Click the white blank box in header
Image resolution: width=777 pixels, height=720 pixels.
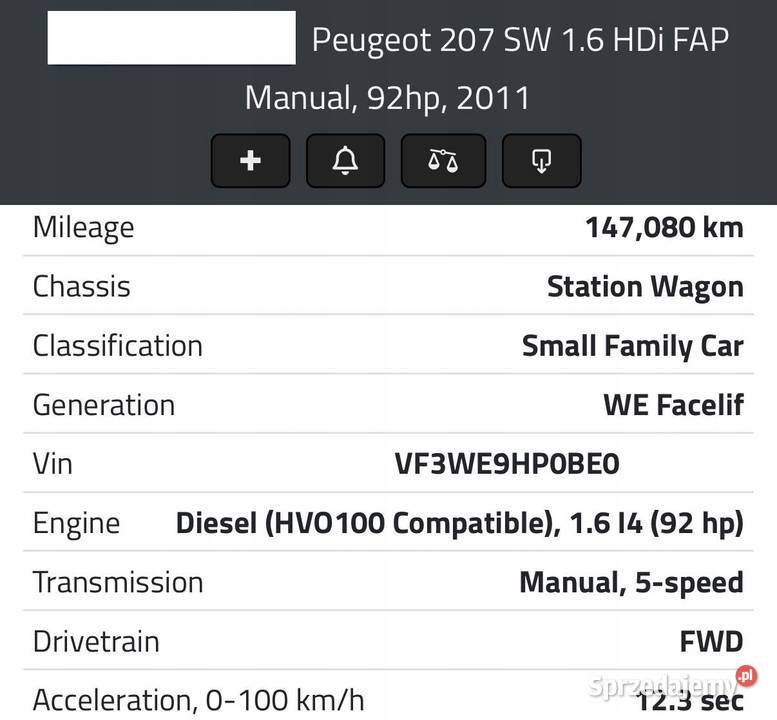[x=171, y=38]
